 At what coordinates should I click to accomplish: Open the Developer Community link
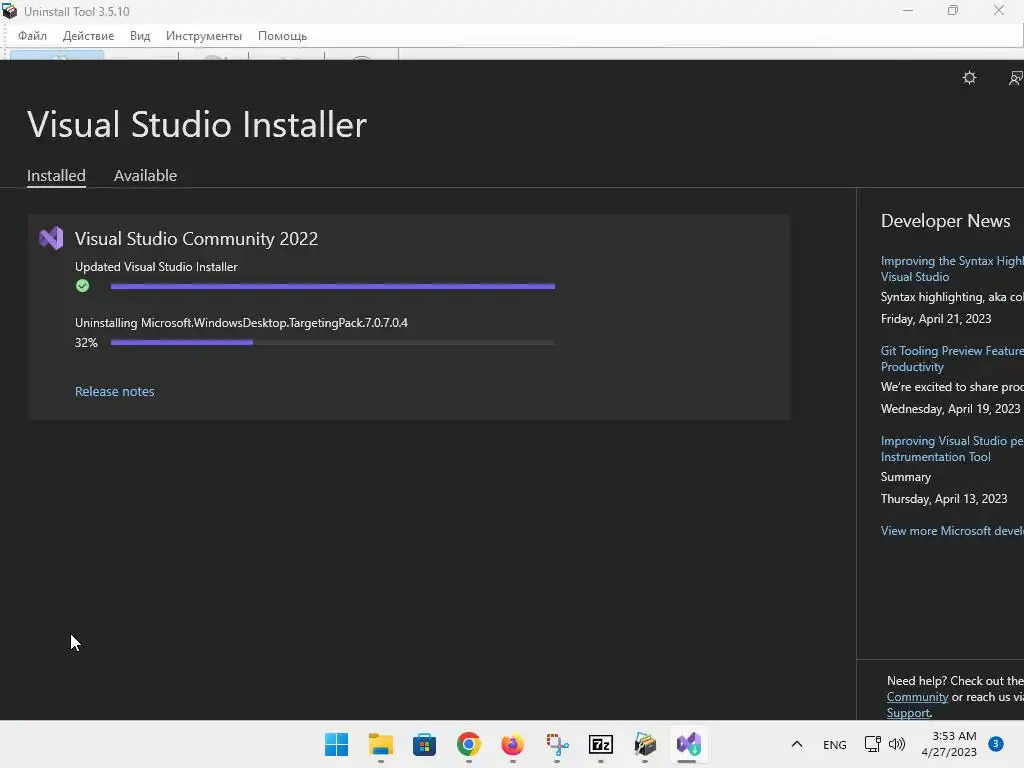(x=917, y=697)
